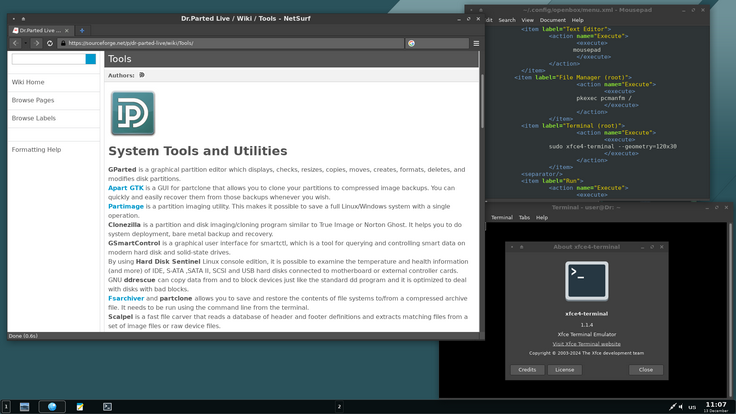Click 'us' keyboard layout indicator
Image resolution: width=736 pixels, height=414 pixels.
[x=692, y=407]
